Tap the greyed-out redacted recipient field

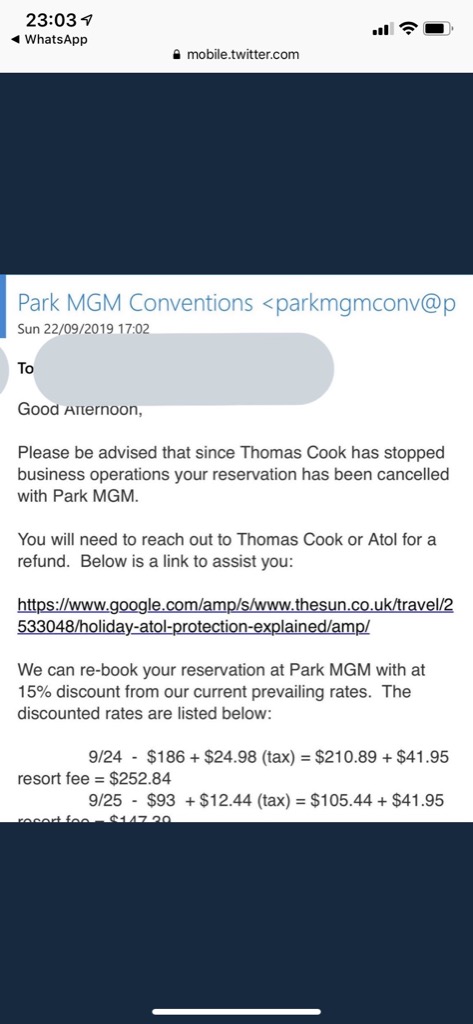(183, 369)
